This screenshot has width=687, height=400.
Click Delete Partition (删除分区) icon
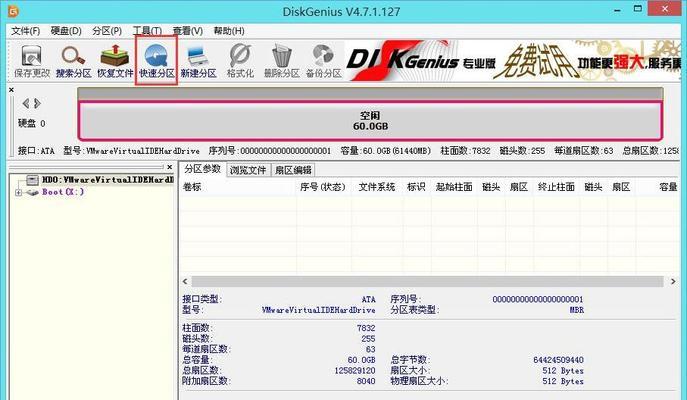tap(281, 61)
